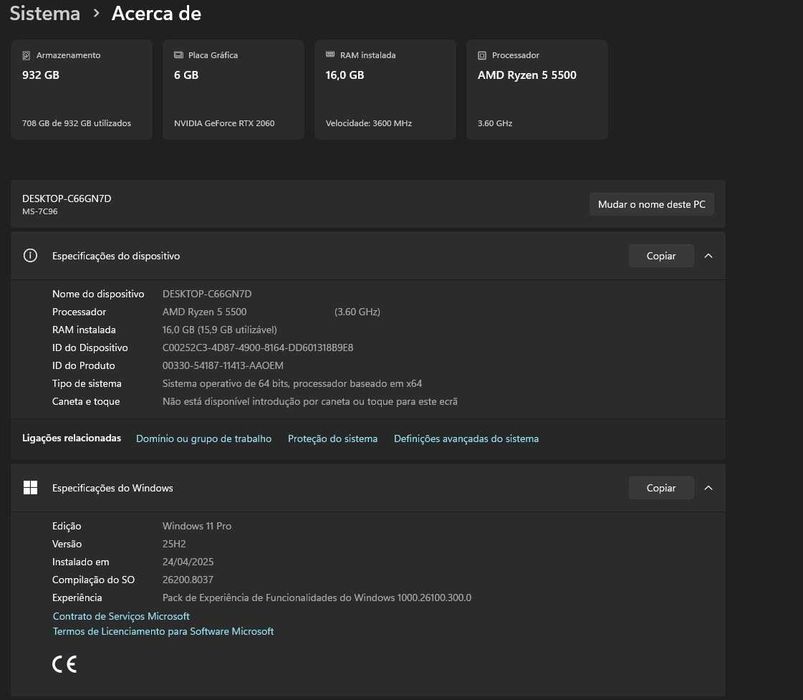This screenshot has width=803, height=700.
Task: Click the Ligações relacionadas label
Action: coord(72,438)
